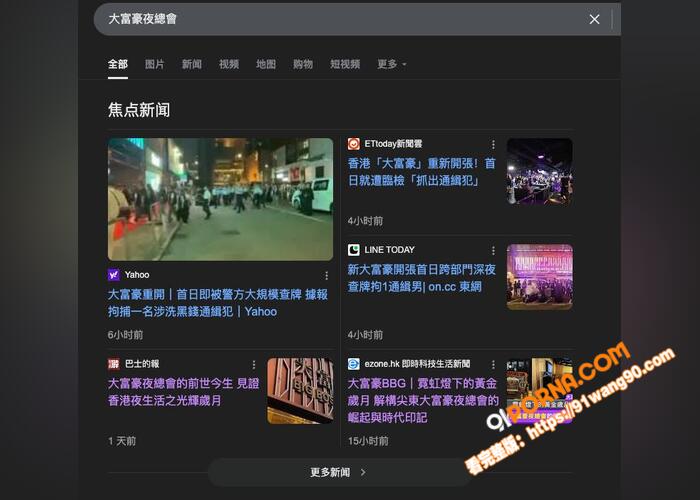The image size is (700, 500).
Task: Click the ezone.hk 即時科技生活新聞 source name
Action: [417, 364]
